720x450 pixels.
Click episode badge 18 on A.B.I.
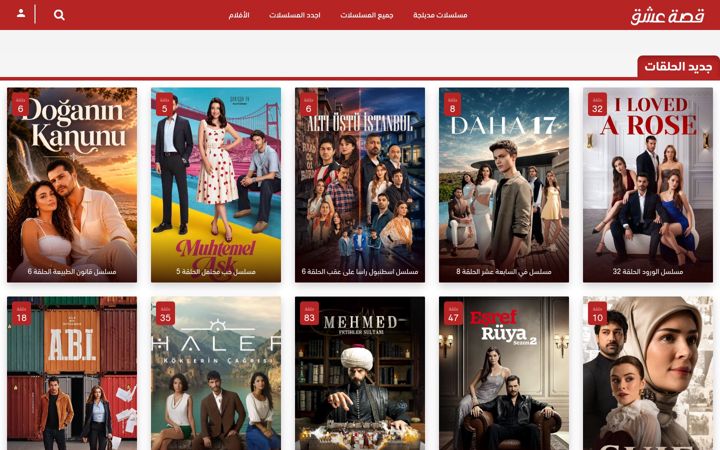point(22,314)
